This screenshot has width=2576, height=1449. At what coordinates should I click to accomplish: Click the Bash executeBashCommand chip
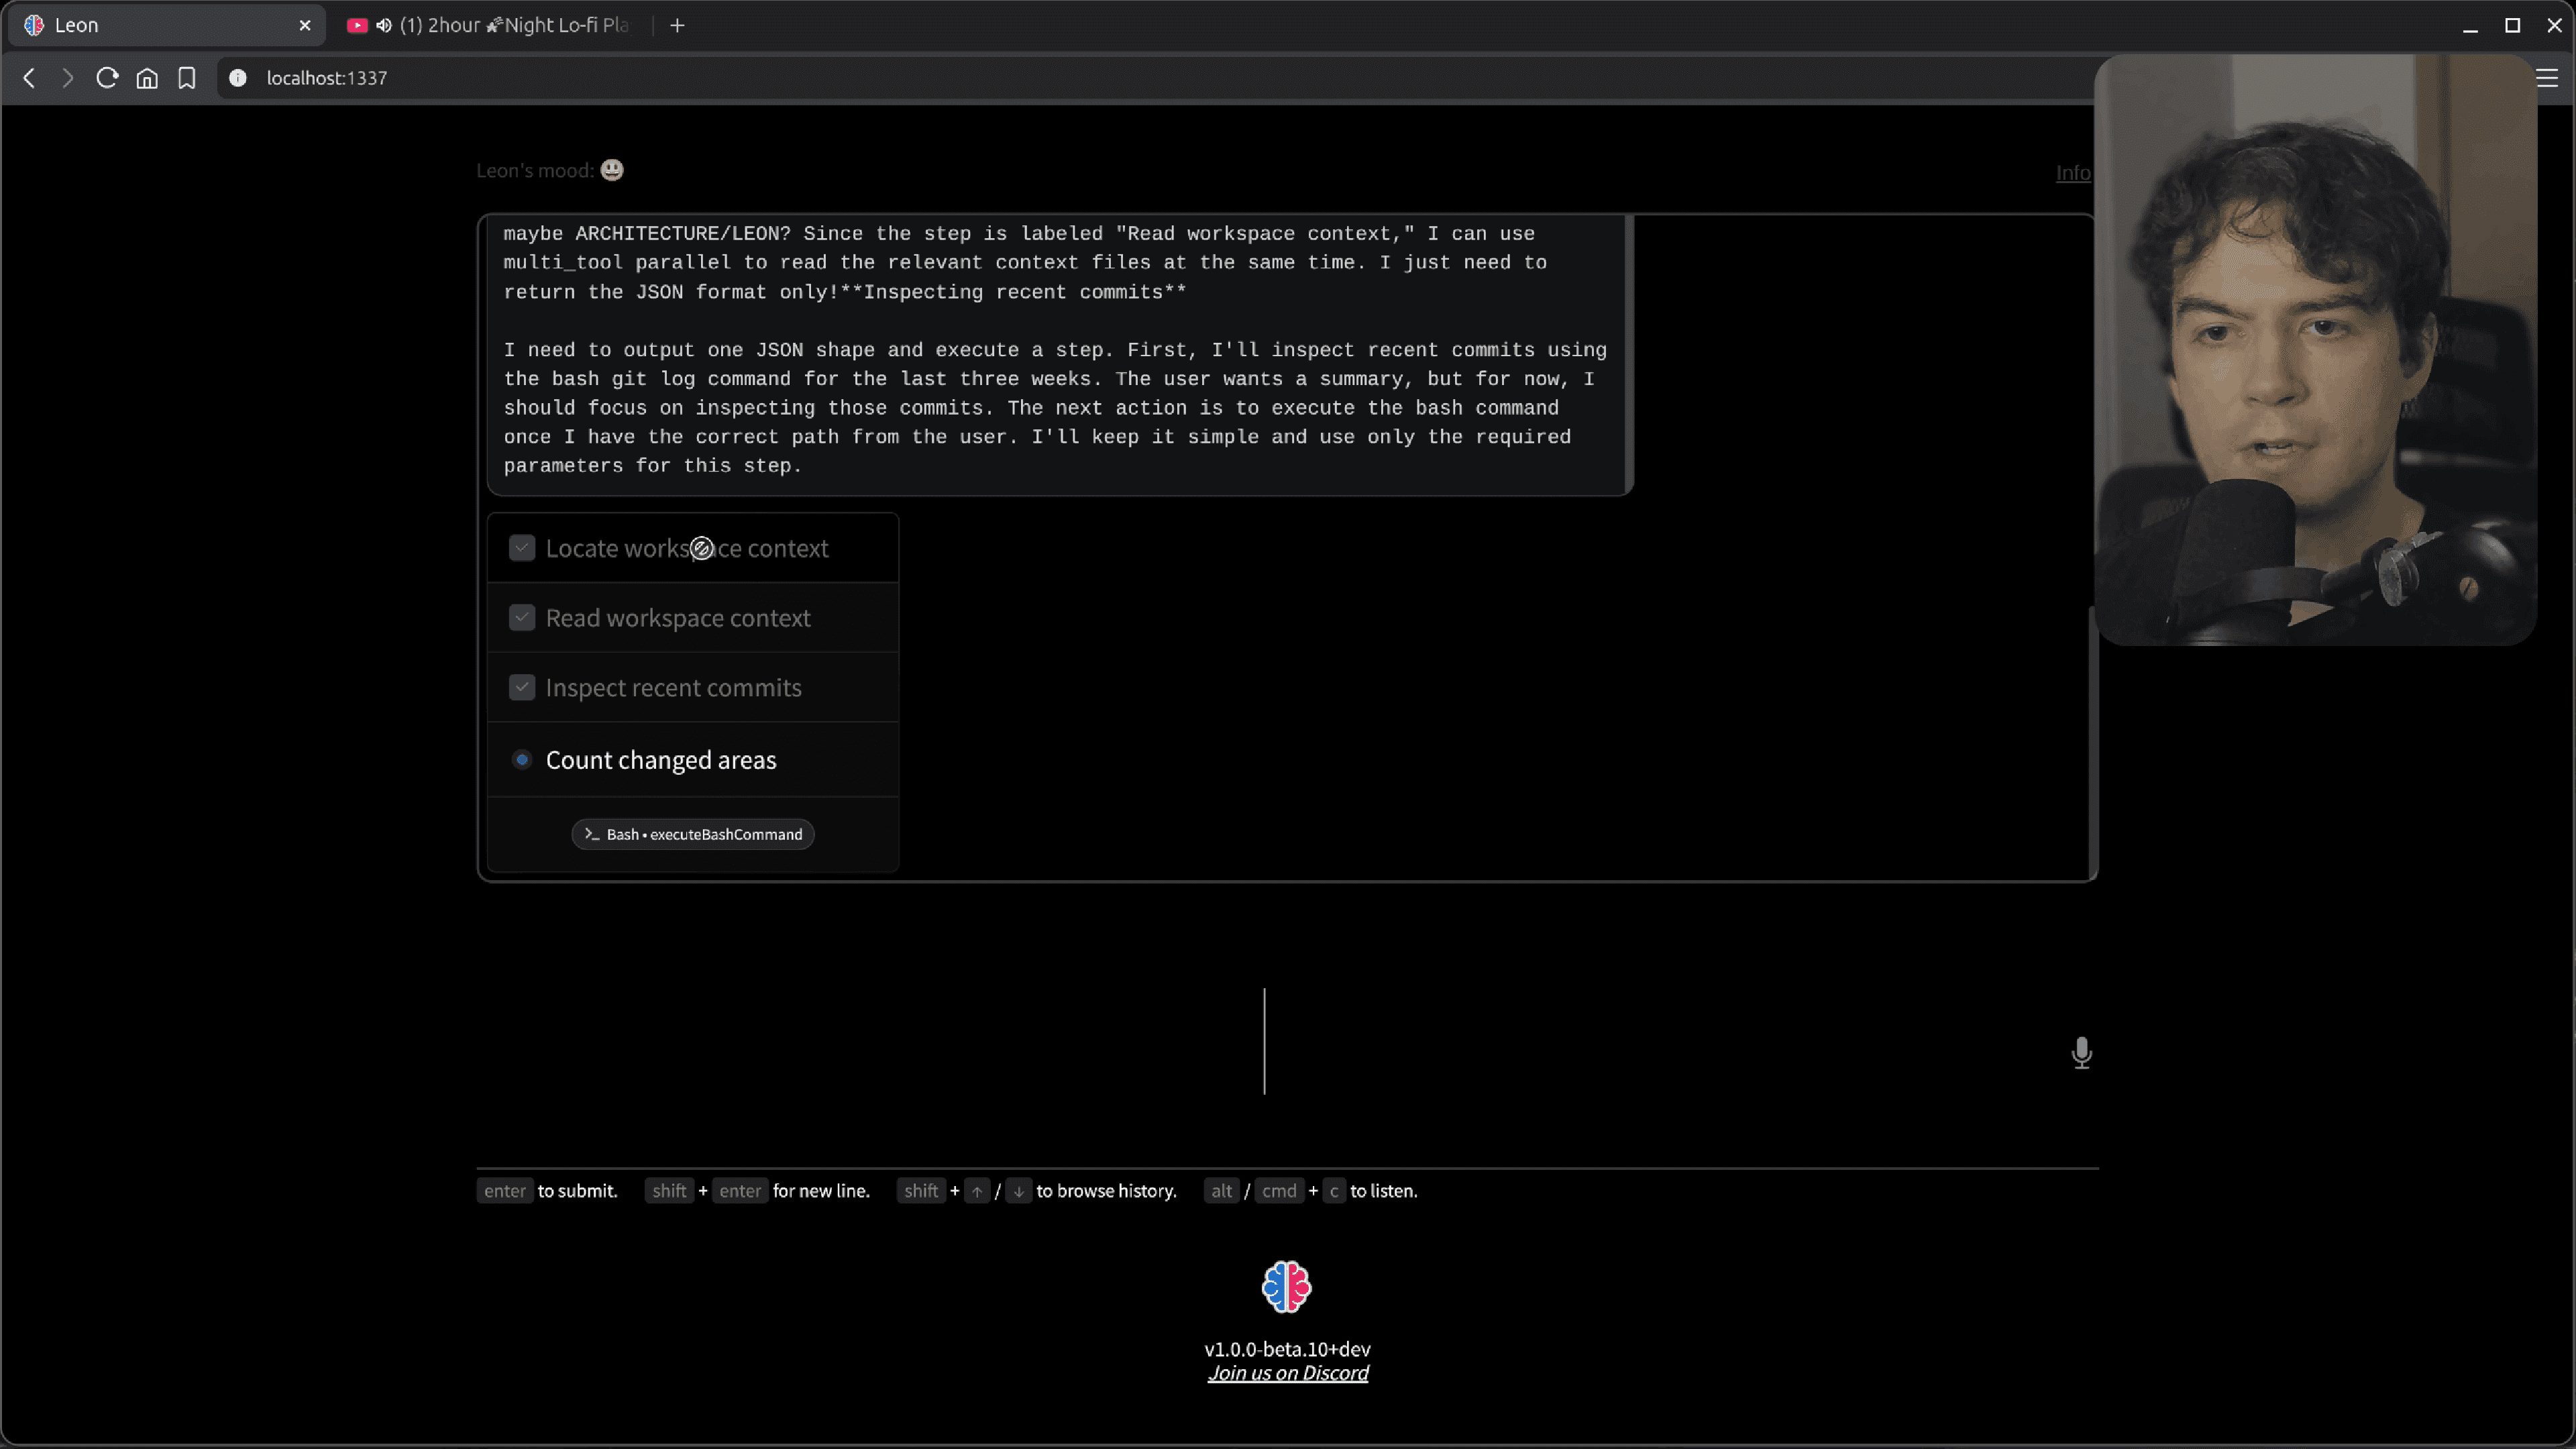(x=693, y=834)
